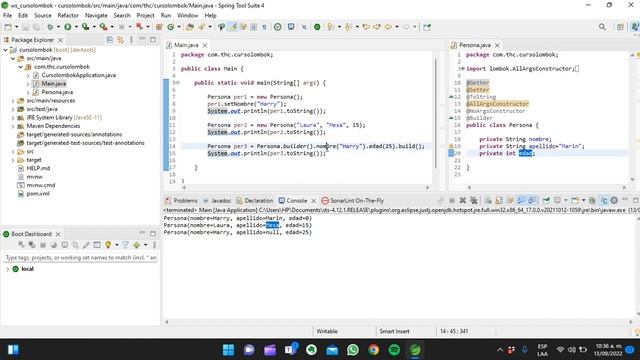640x360 pixels.
Task: Toggle Scroll Lock in the Console toolbar
Action: point(499,200)
